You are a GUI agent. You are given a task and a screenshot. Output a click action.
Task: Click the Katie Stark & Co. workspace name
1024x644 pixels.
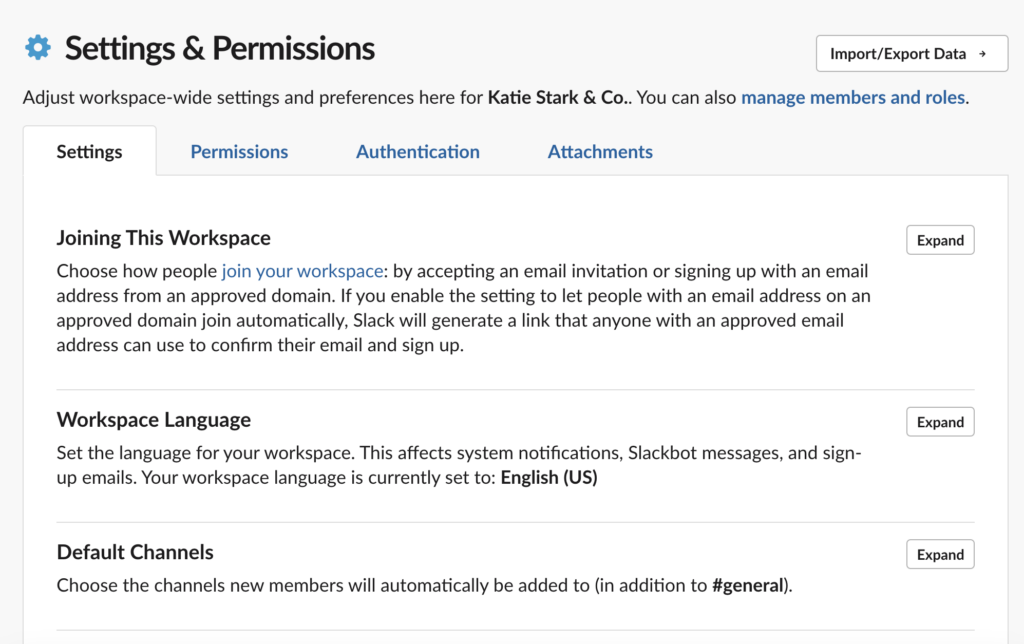(558, 97)
